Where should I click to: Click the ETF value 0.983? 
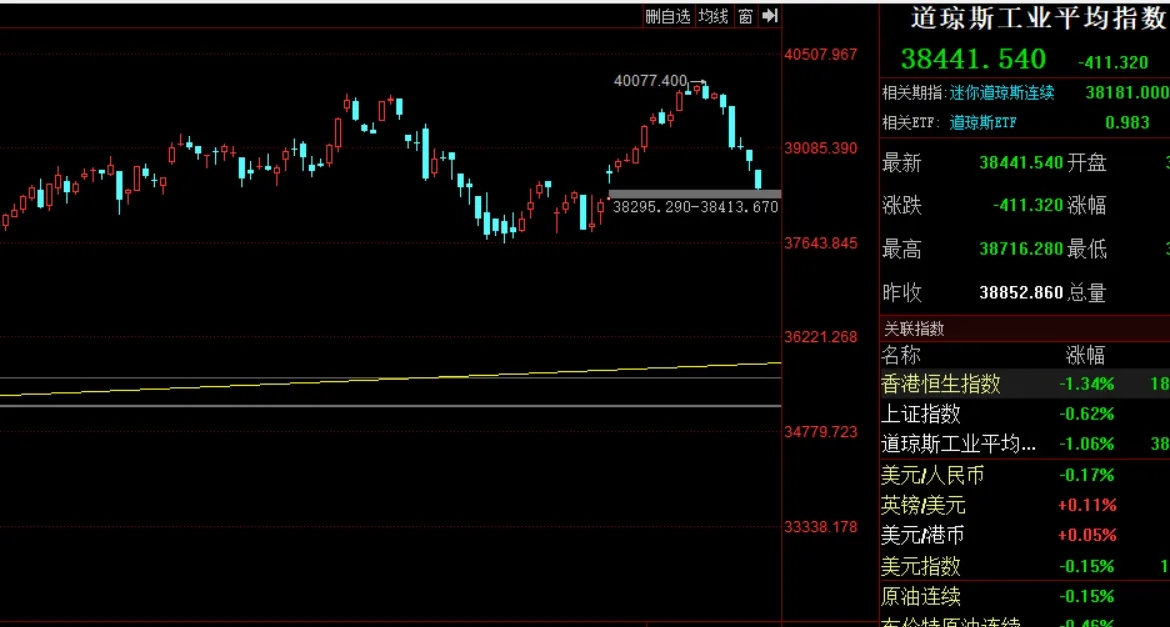(x=1127, y=122)
